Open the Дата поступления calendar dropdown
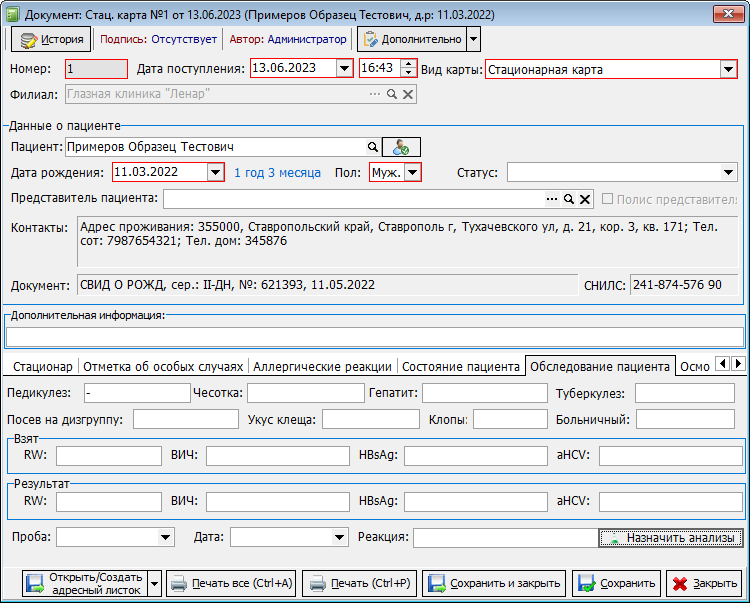The image size is (750, 603). tap(344, 68)
